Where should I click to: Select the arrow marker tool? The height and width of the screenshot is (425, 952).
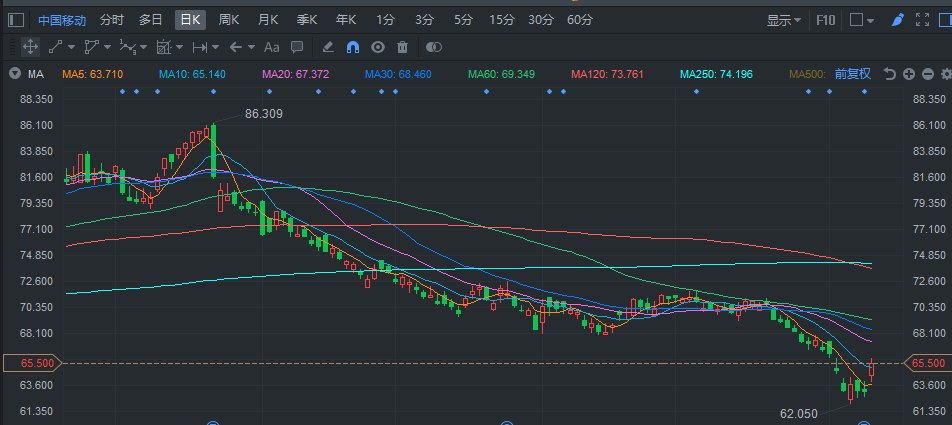235,47
